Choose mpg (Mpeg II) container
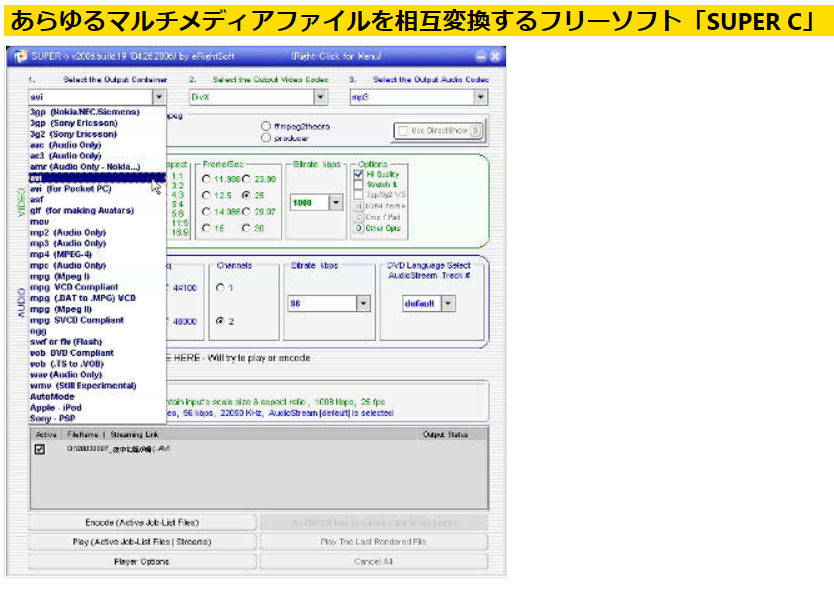Viewport: 834px width, 595px height. (61, 309)
